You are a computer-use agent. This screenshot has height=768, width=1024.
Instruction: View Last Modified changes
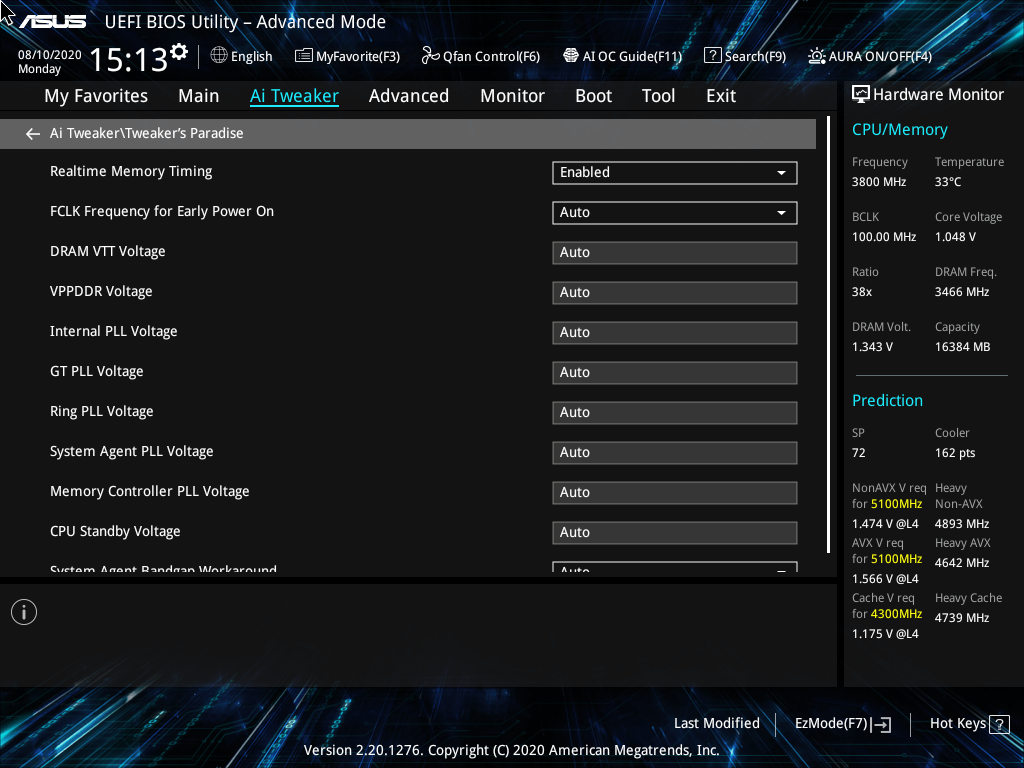click(x=716, y=723)
